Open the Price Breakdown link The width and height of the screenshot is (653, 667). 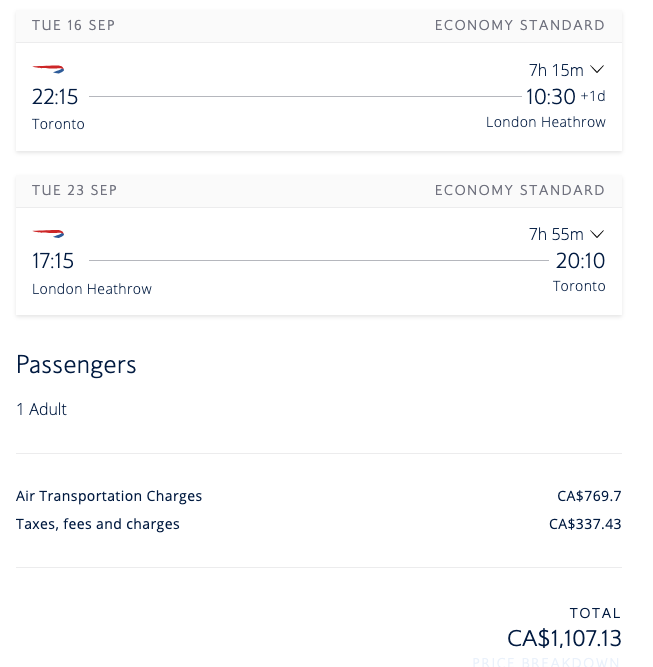click(546, 662)
